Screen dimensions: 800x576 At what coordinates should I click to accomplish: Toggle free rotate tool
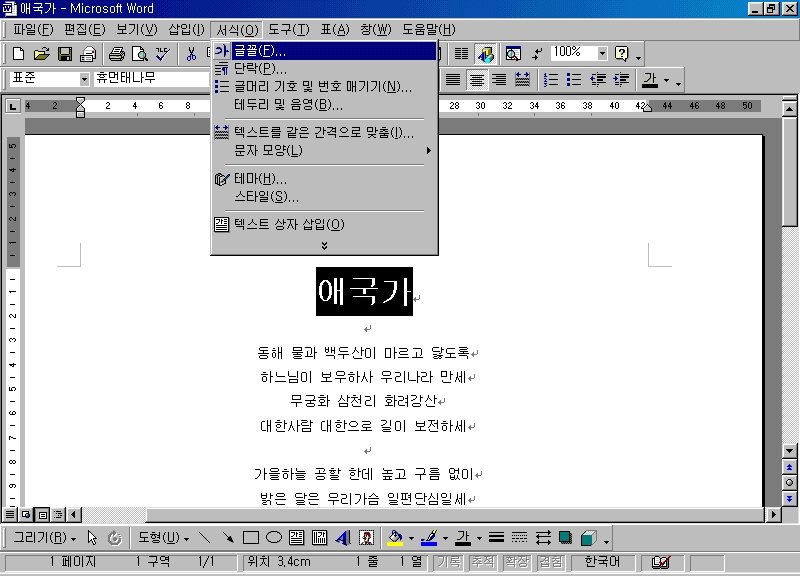(x=115, y=537)
